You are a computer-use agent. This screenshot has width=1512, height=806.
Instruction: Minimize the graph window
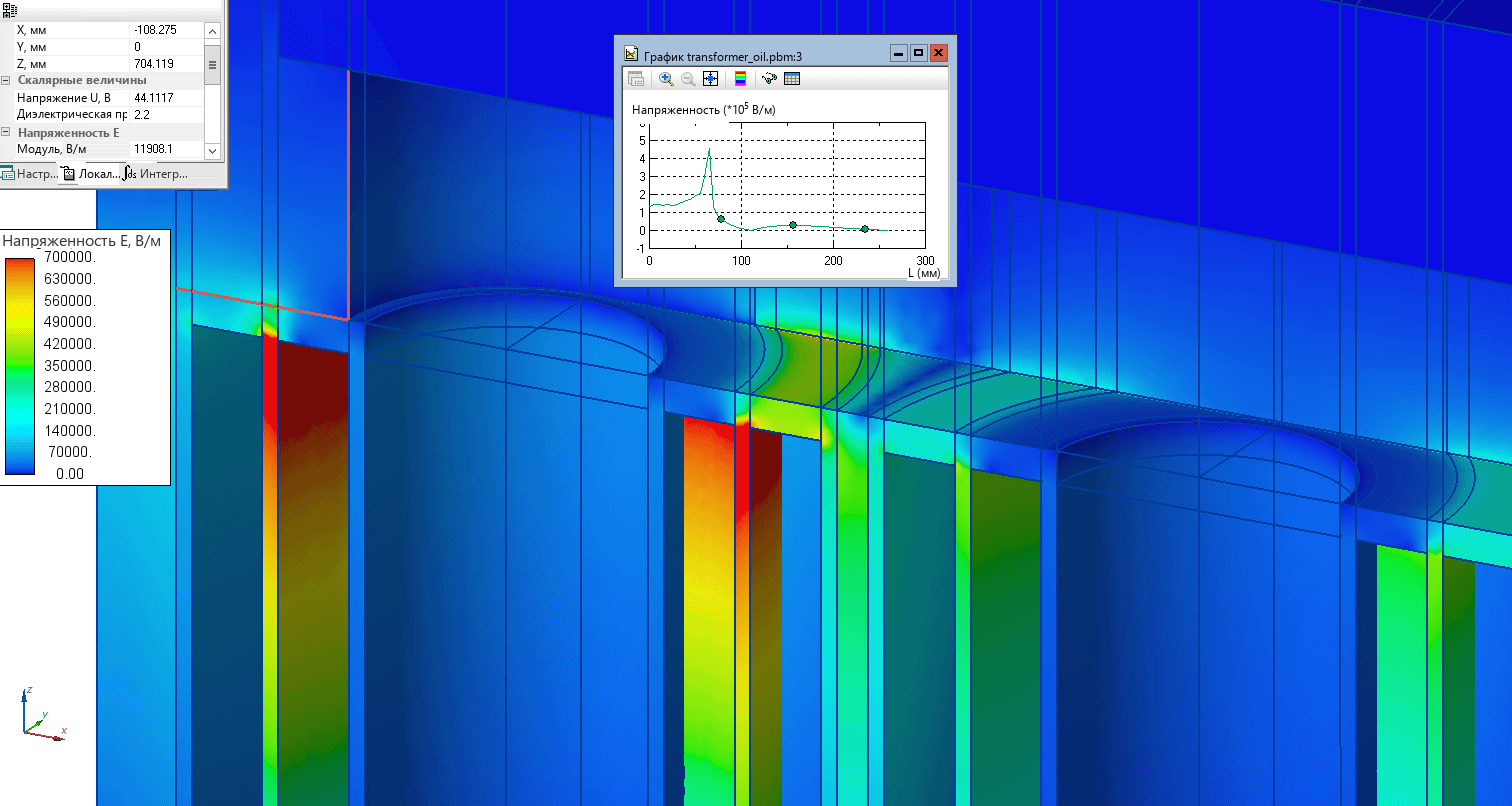pos(899,53)
